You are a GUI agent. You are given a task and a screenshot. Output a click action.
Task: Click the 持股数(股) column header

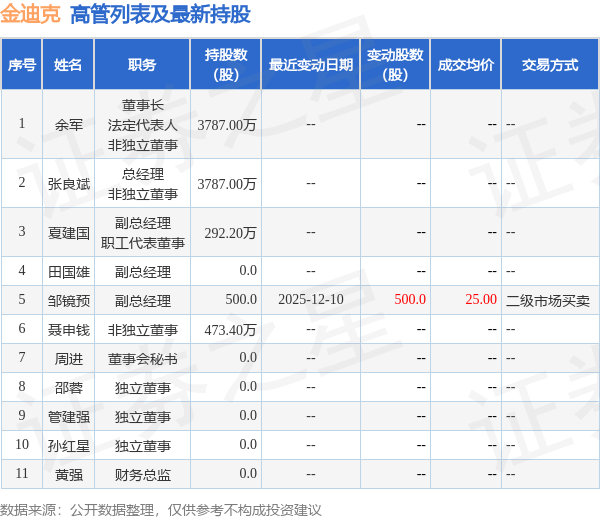[226, 65]
